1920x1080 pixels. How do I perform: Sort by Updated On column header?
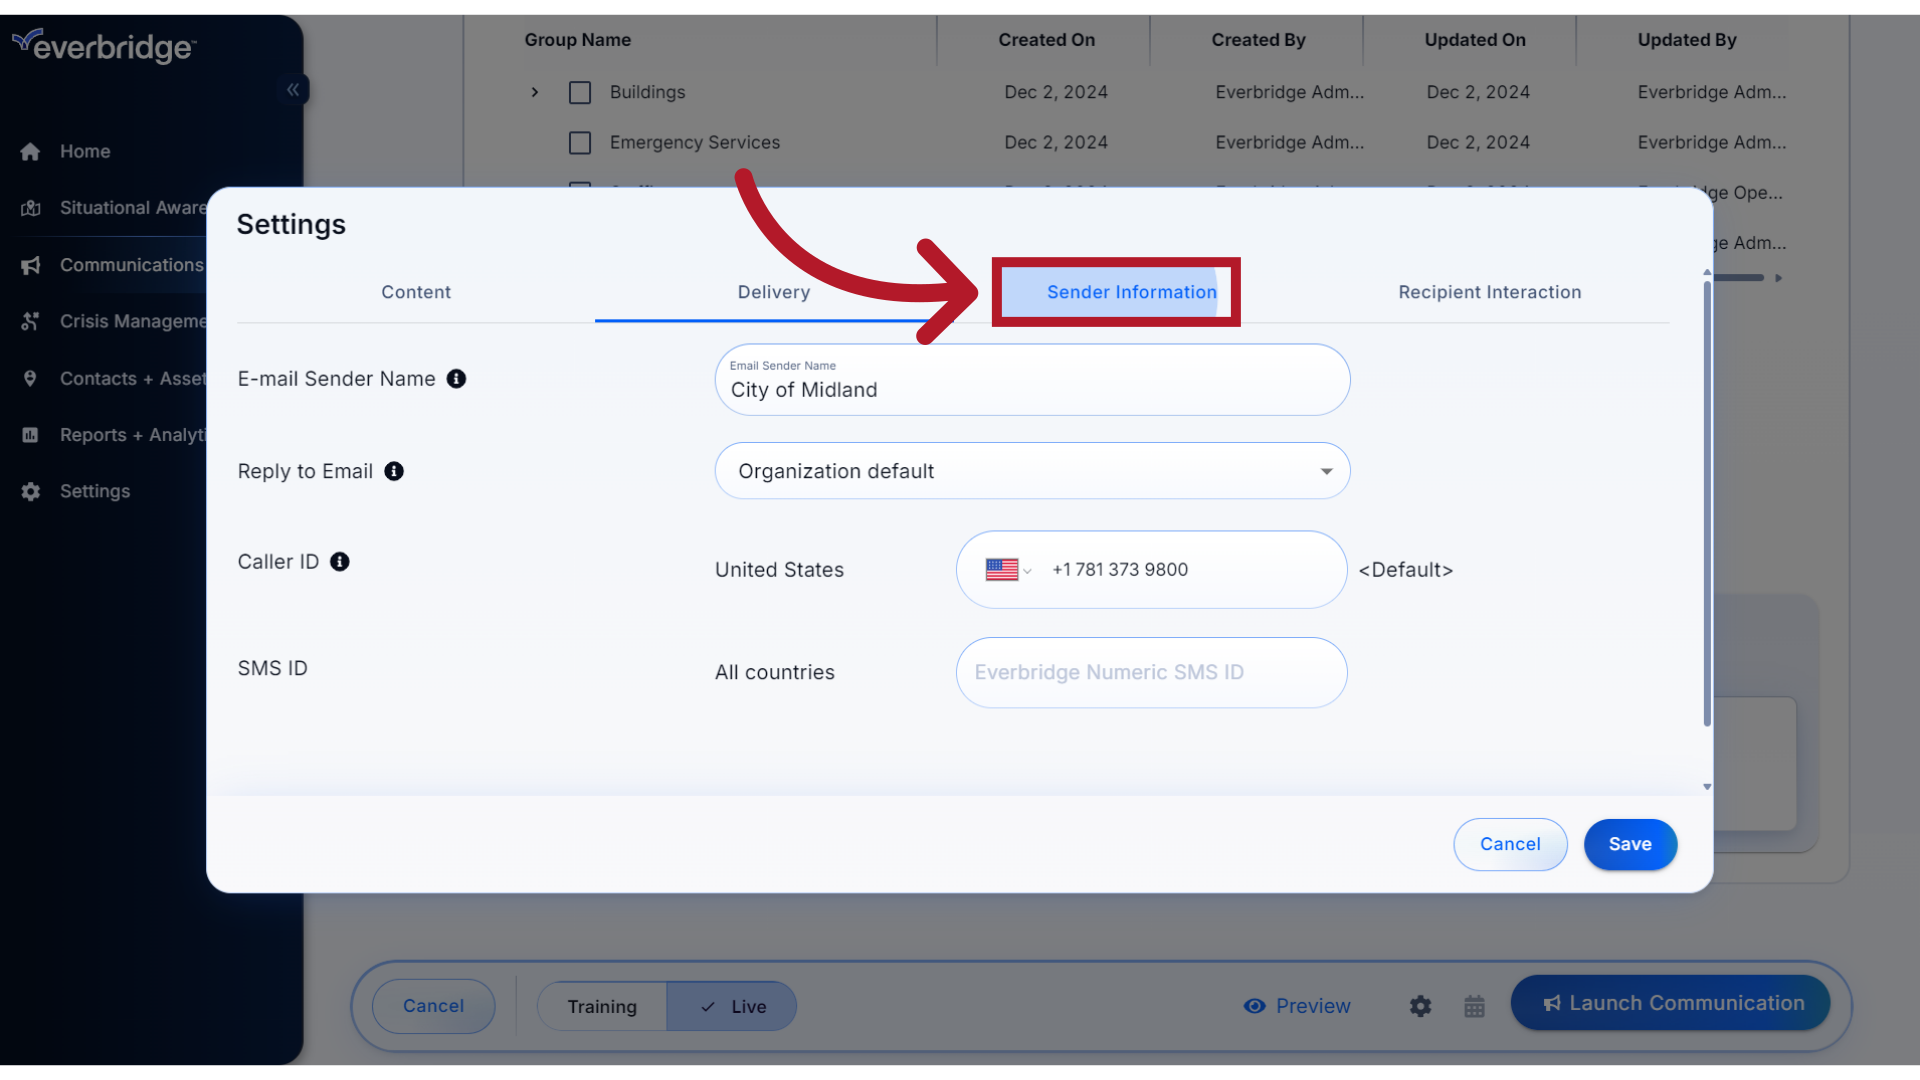(1475, 40)
